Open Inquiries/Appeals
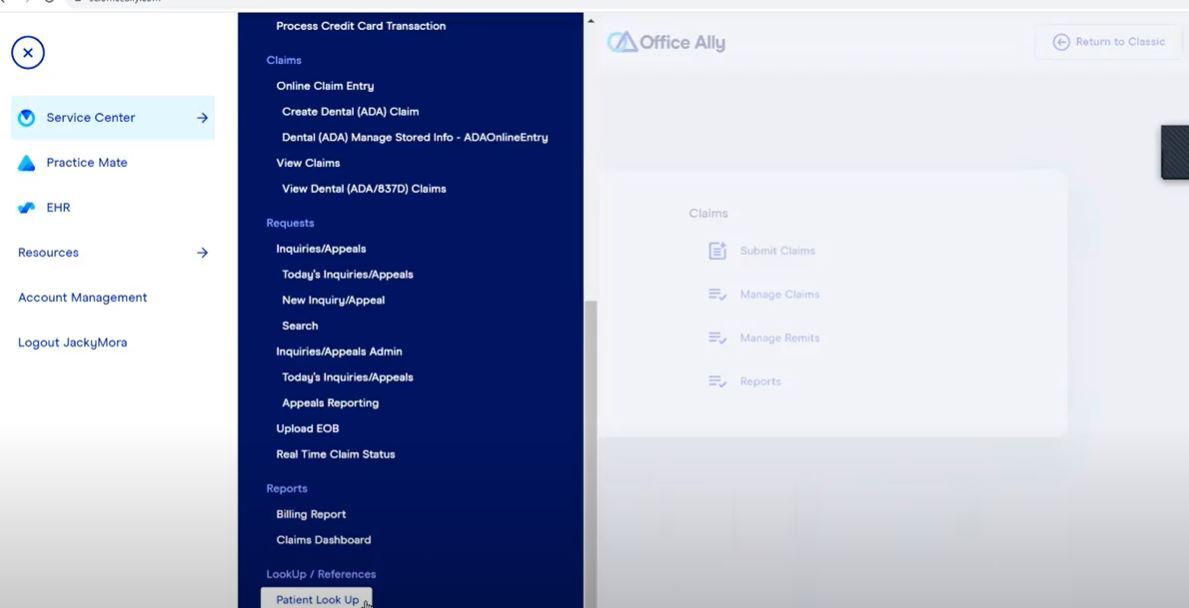The image size is (1189, 608). click(321, 249)
